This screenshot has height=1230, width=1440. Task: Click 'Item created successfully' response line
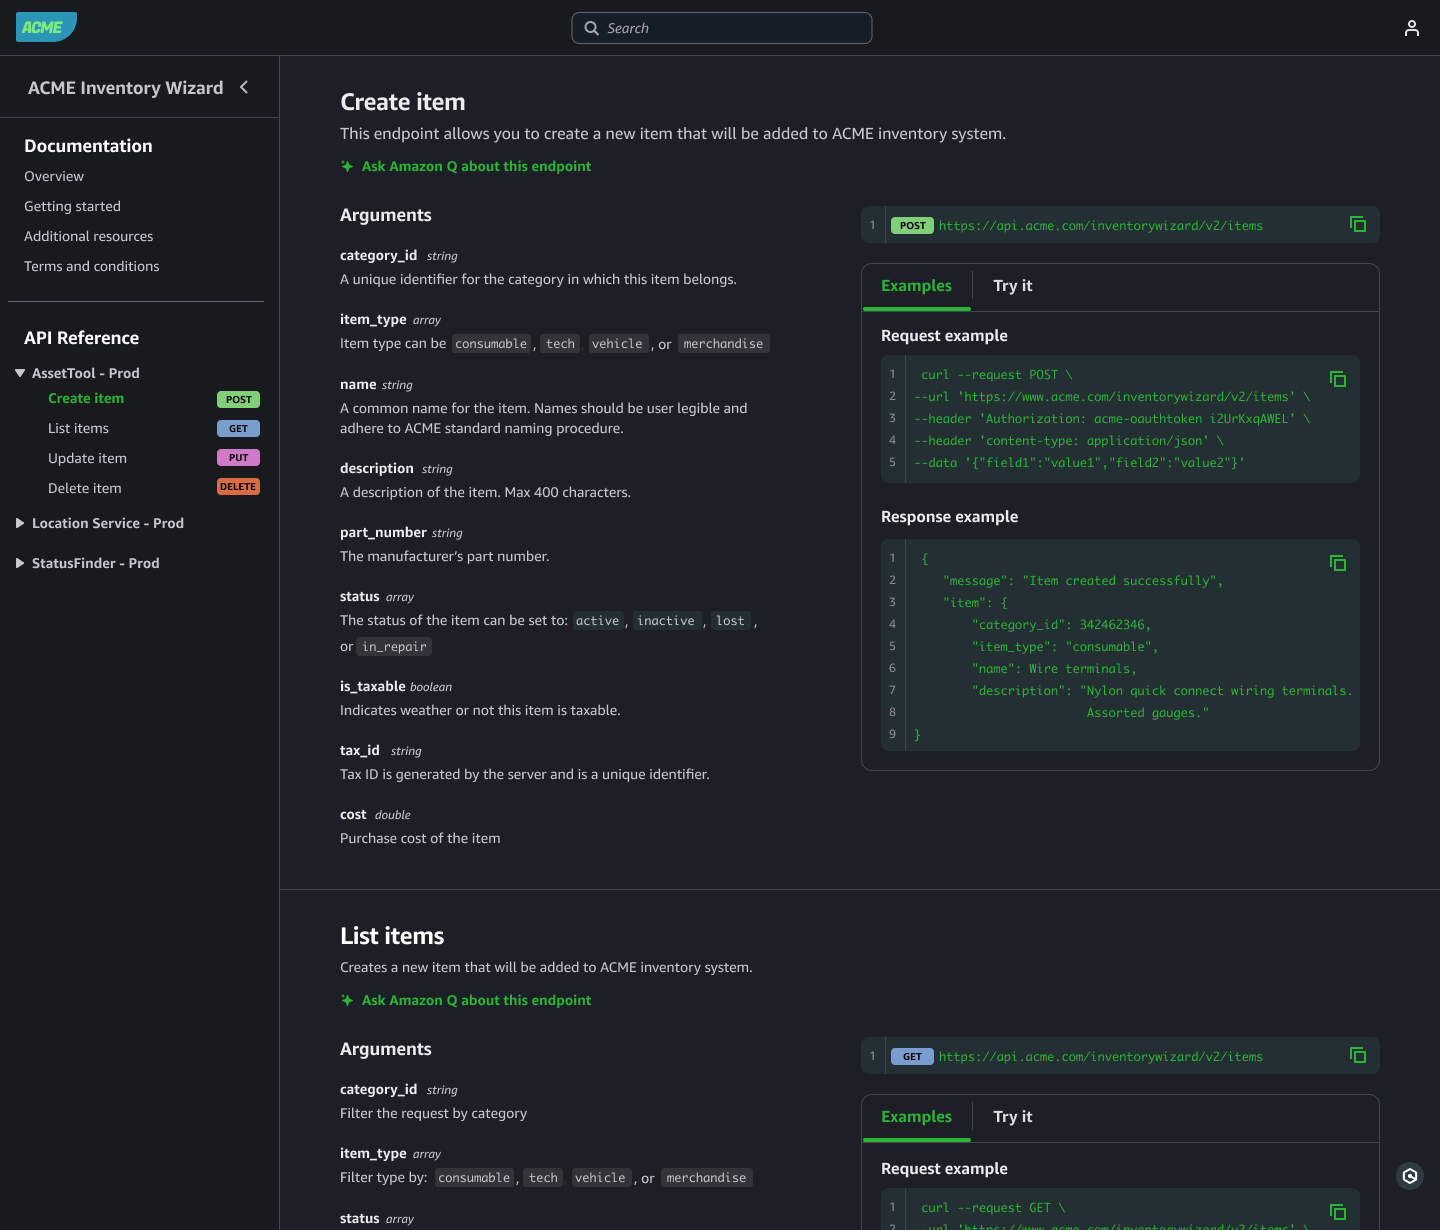[1082, 581]
